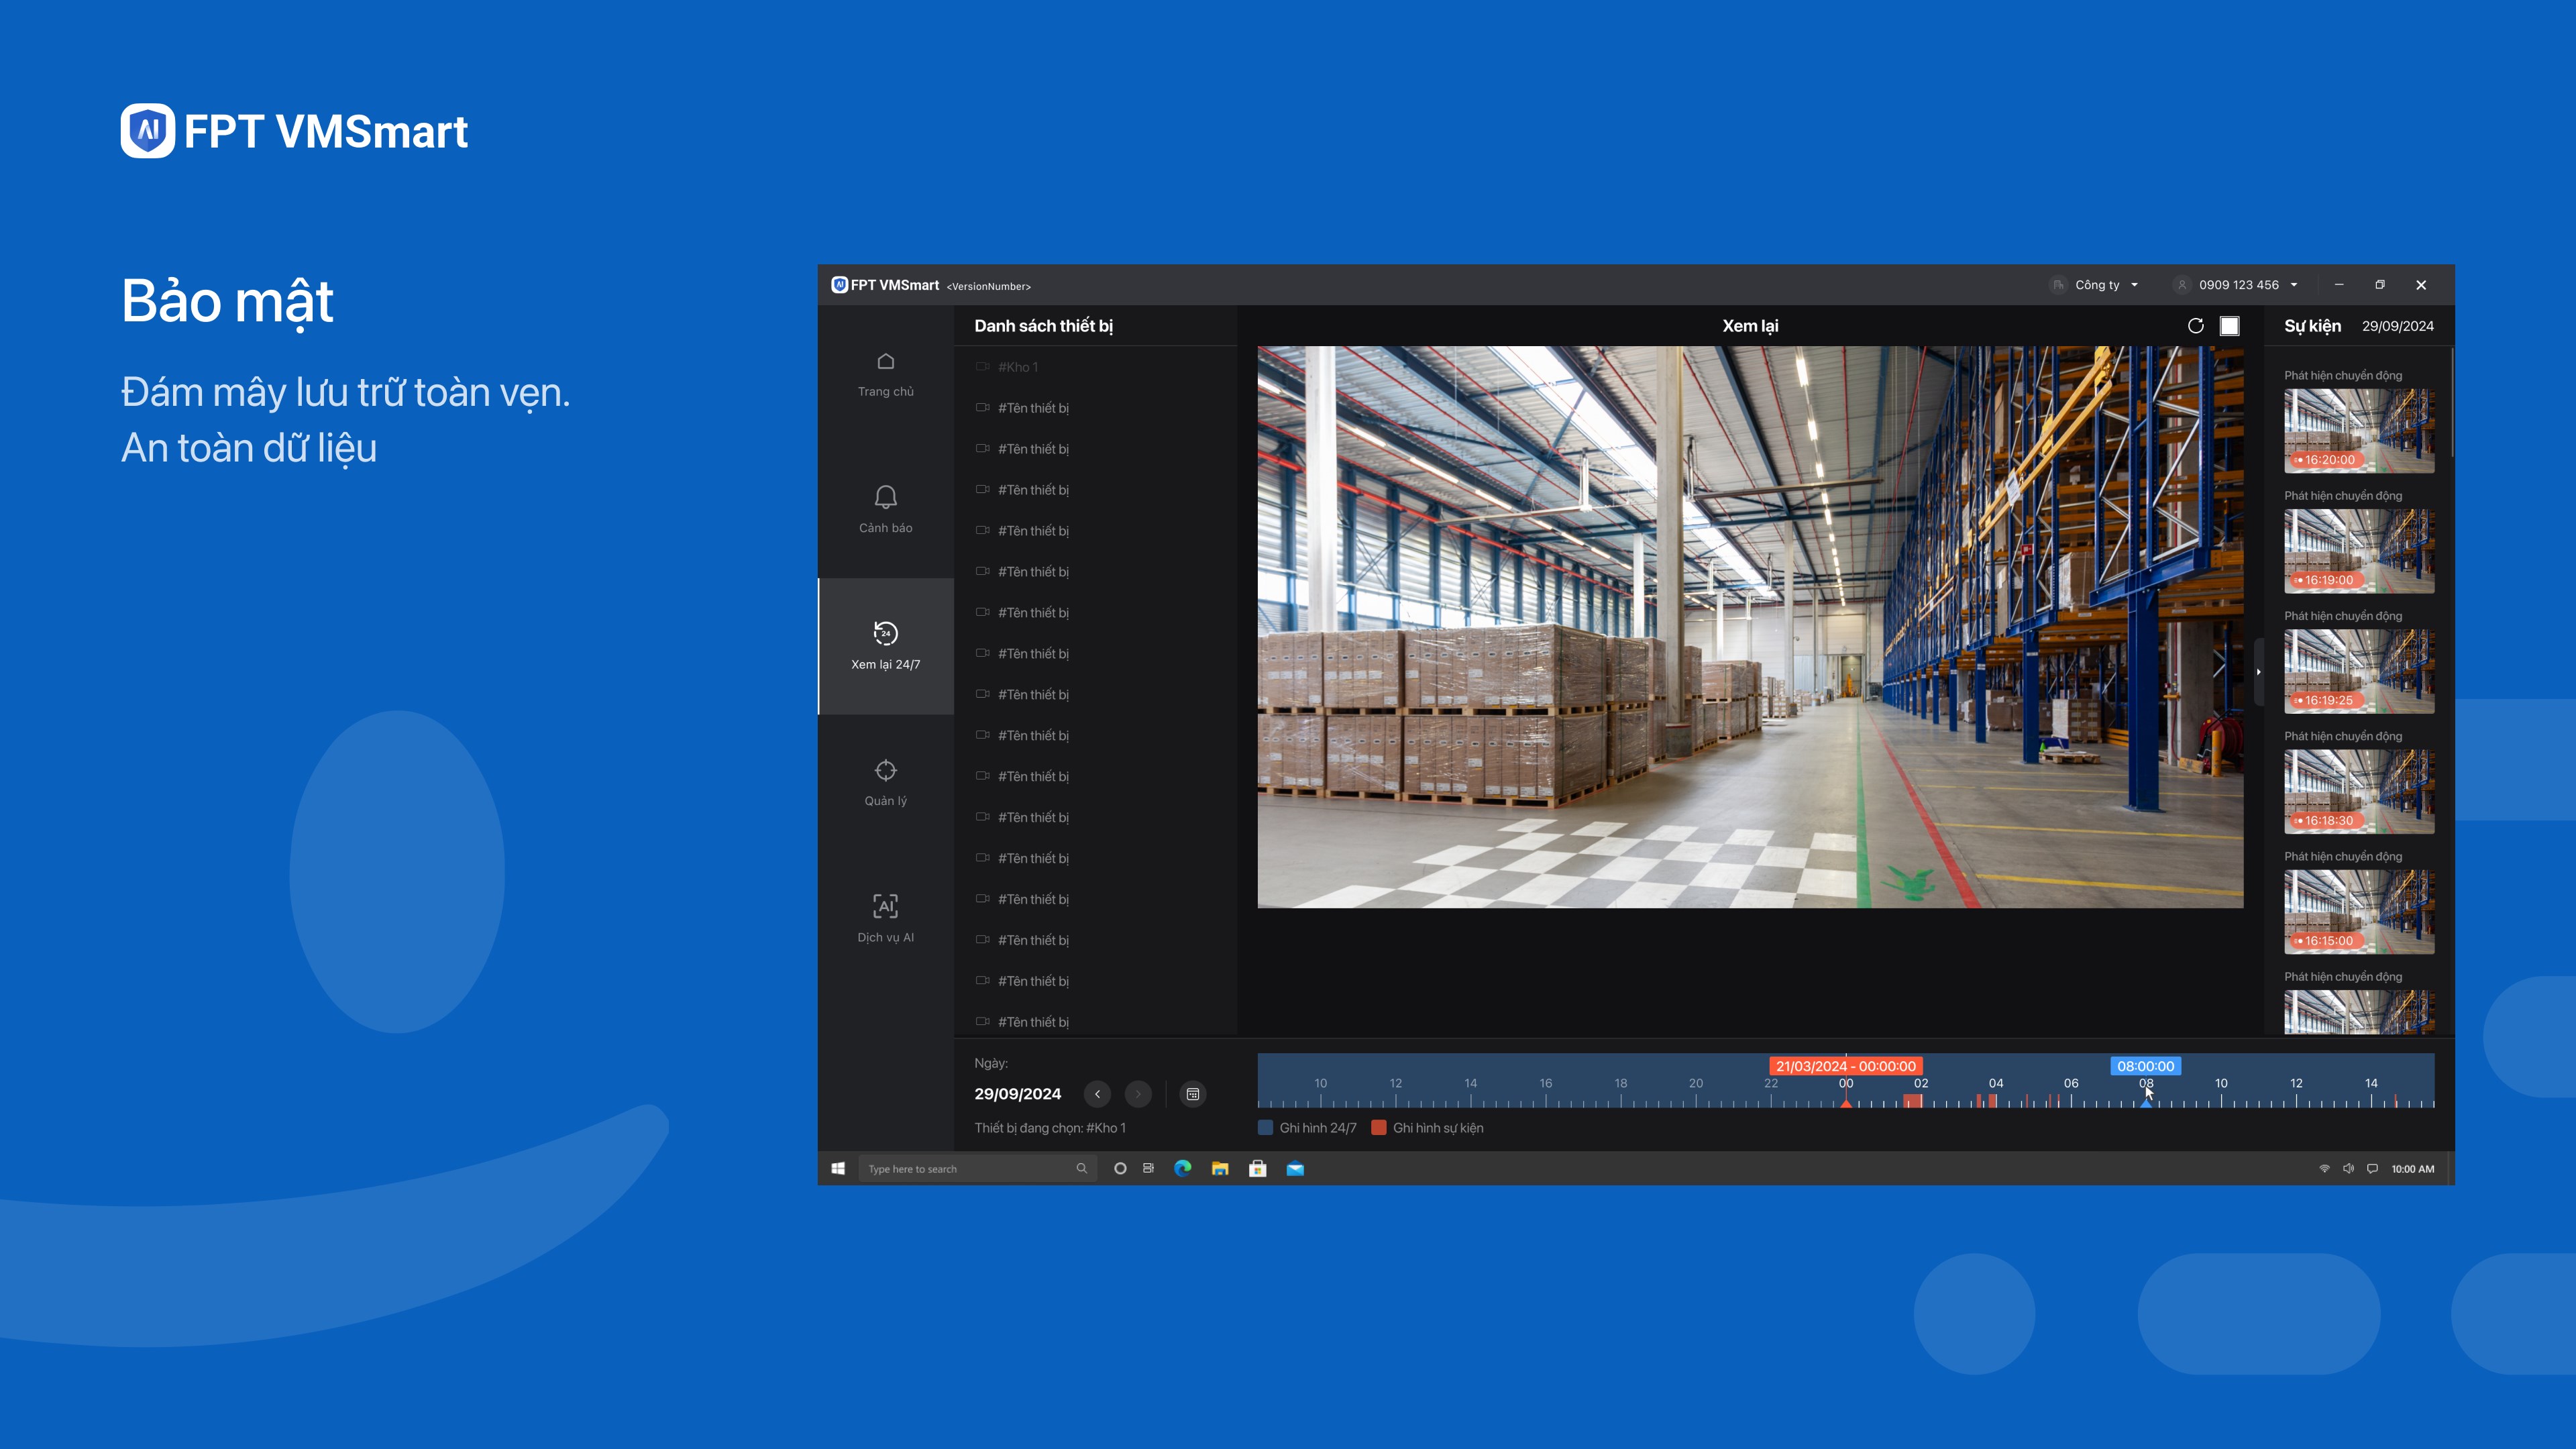Click the Danh sách thiết bị heading
Screen dimensions: 2576x1449
click(x=1043, y=326)
